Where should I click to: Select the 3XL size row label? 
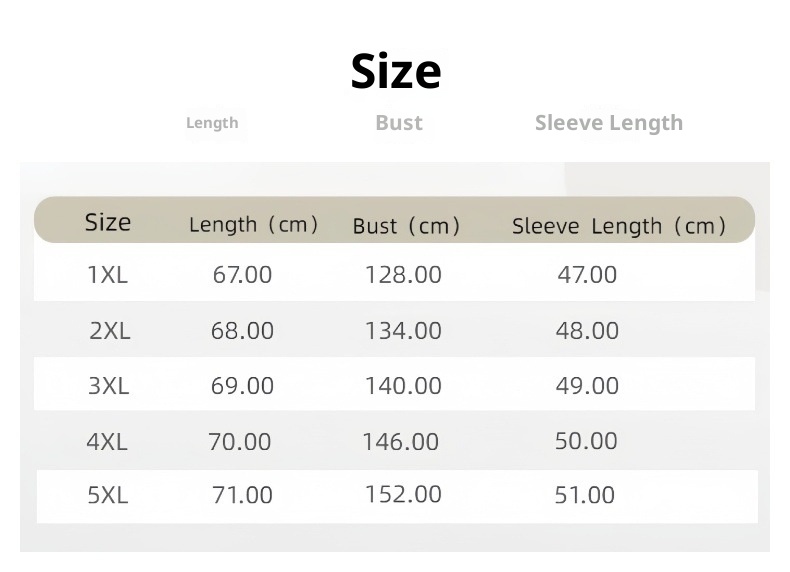[109, 386]
